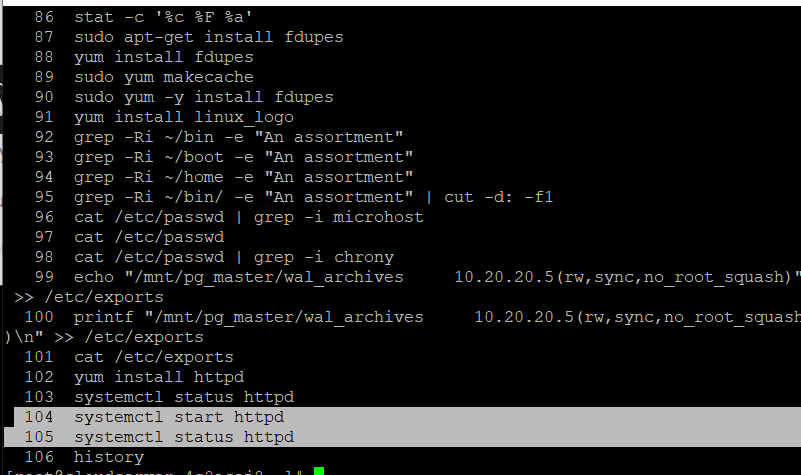Click line 106 history command
801x475 pixels.
[x=109, y=457]
